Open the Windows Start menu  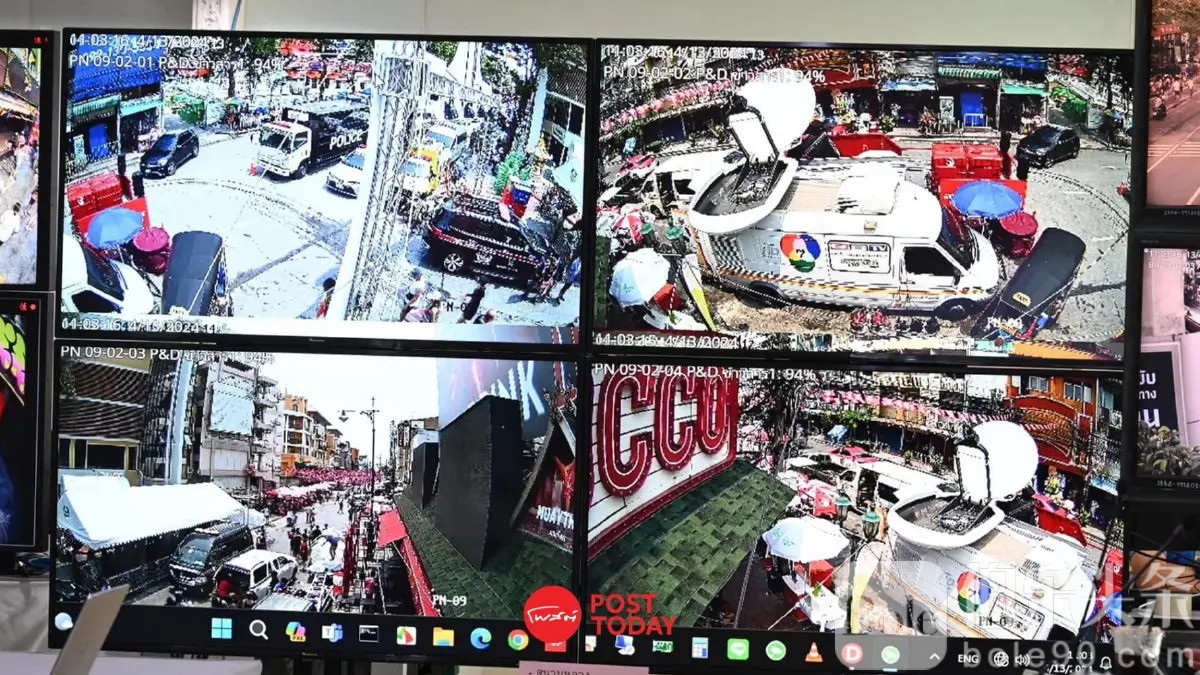(x=221, y=628)
